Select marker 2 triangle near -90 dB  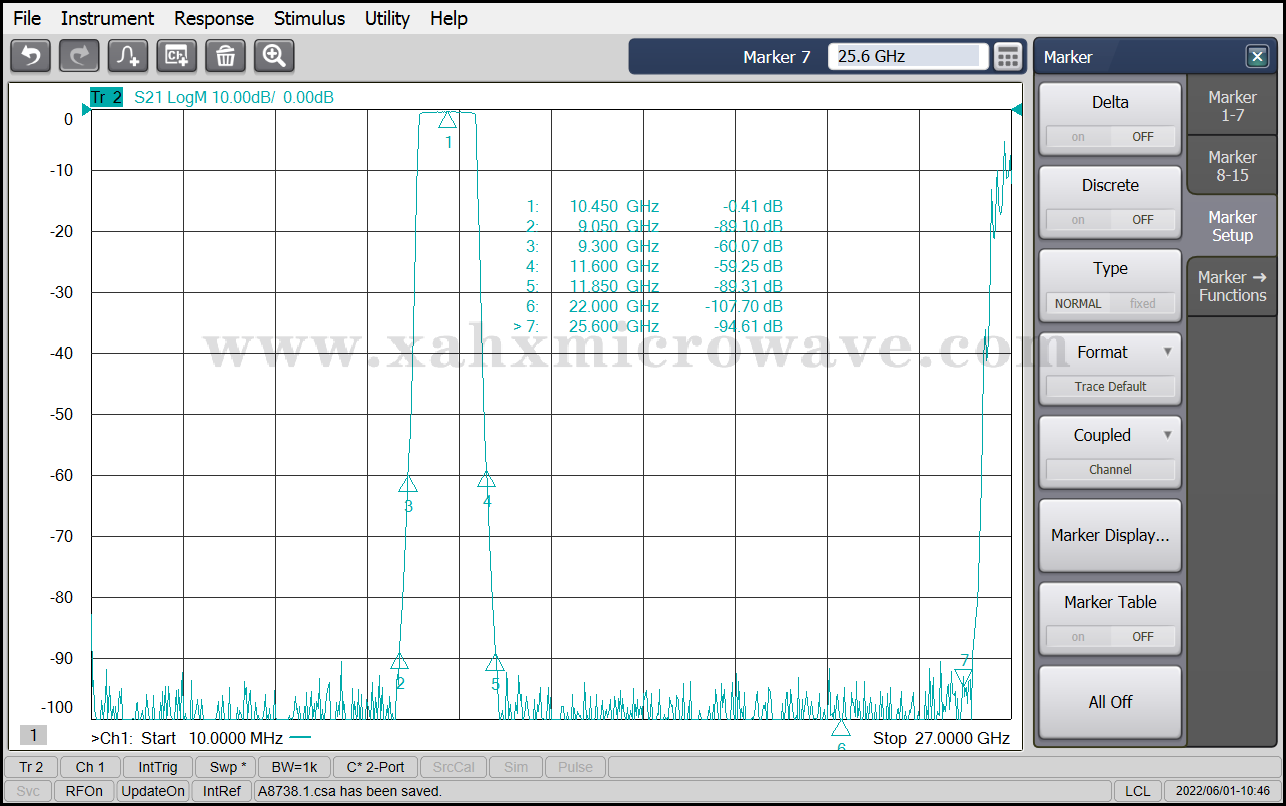[399, 661]
